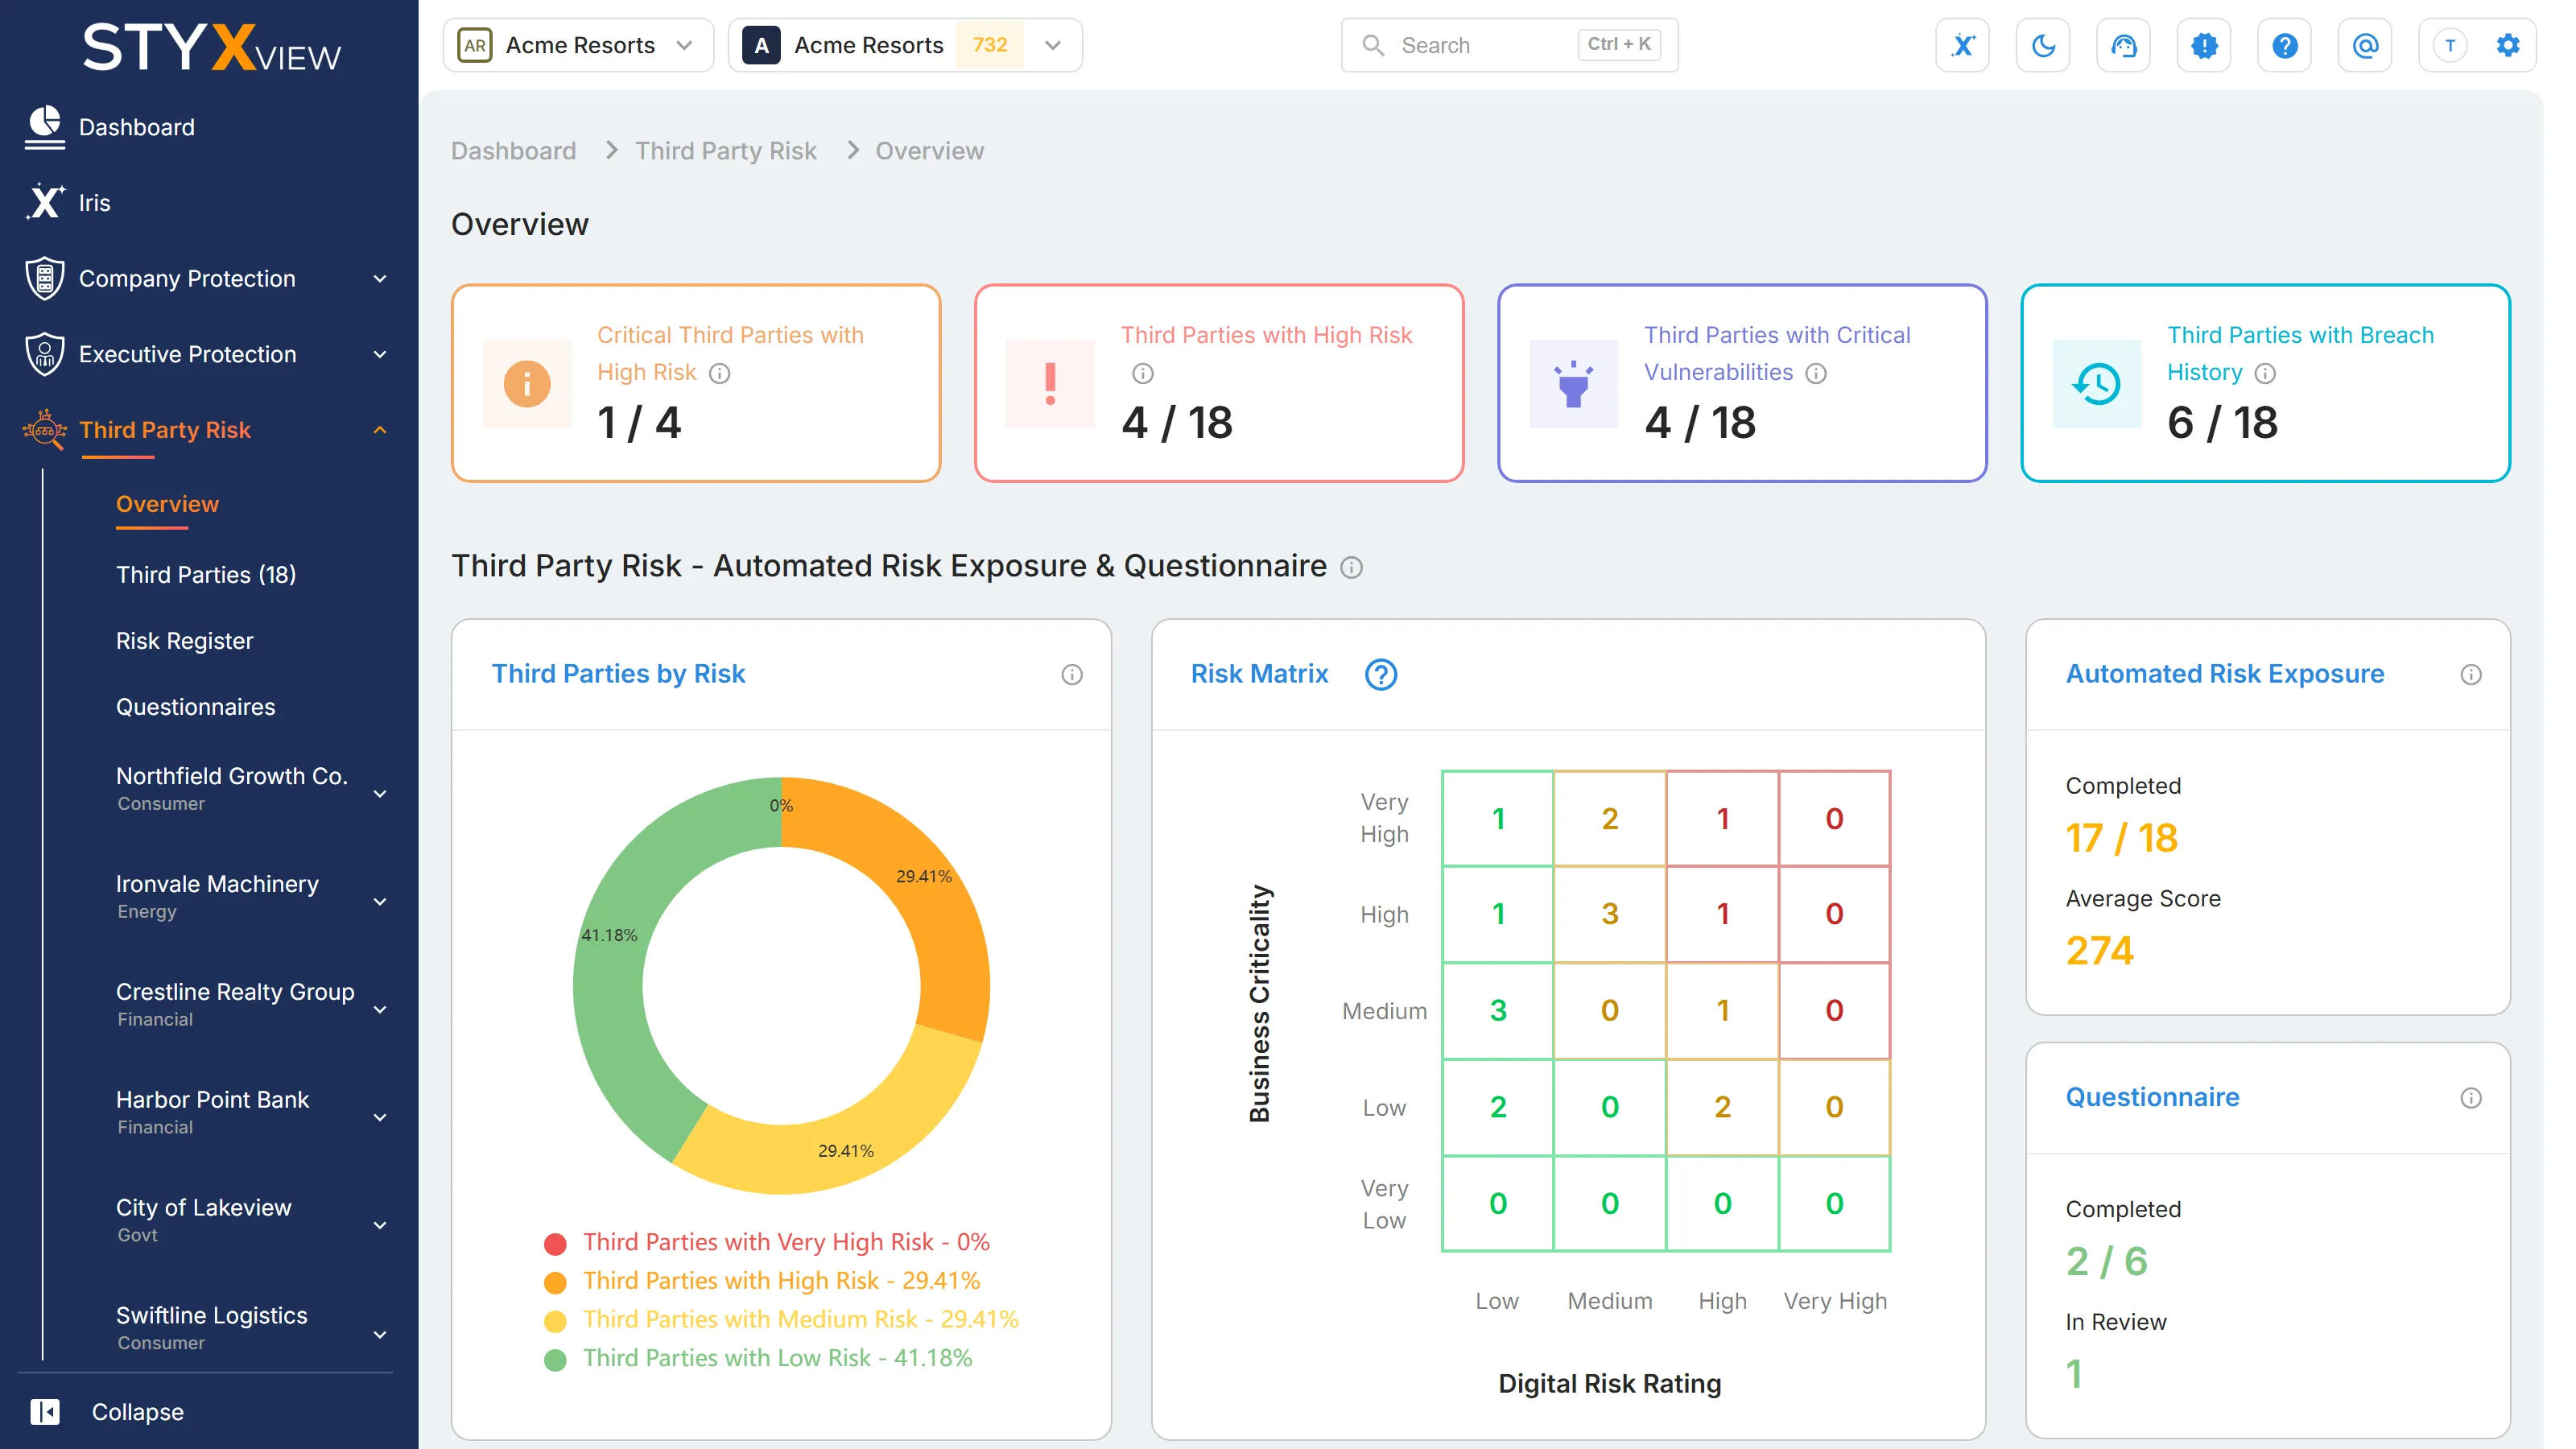Screen dimensions: 2576x1449
Task: Expand the City of Lakeview entry
Action: [380, 1226]
